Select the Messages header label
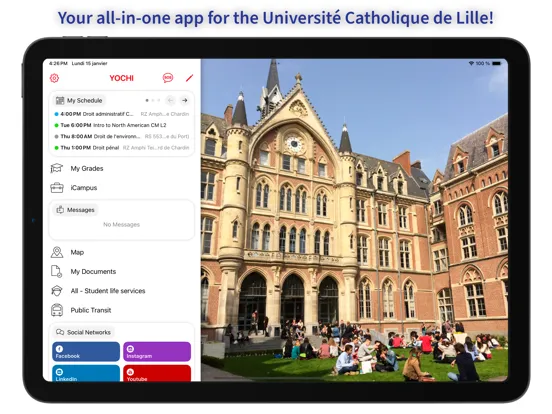Image resolution: width=552 pixels, height=414 pixels. (x=81, y=210)
